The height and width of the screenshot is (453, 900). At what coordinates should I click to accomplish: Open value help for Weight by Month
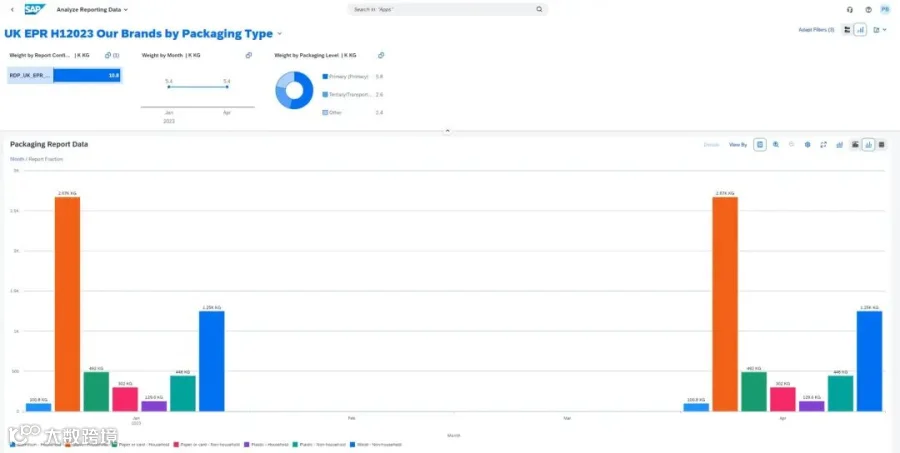[249, 55]
